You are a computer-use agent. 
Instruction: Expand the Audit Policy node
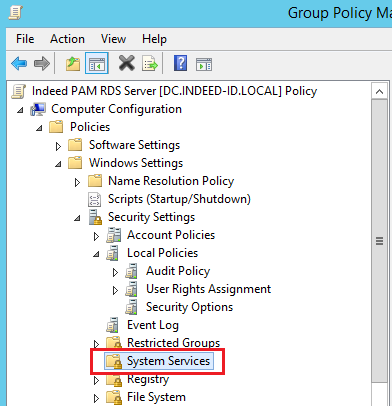click(115, 273)
